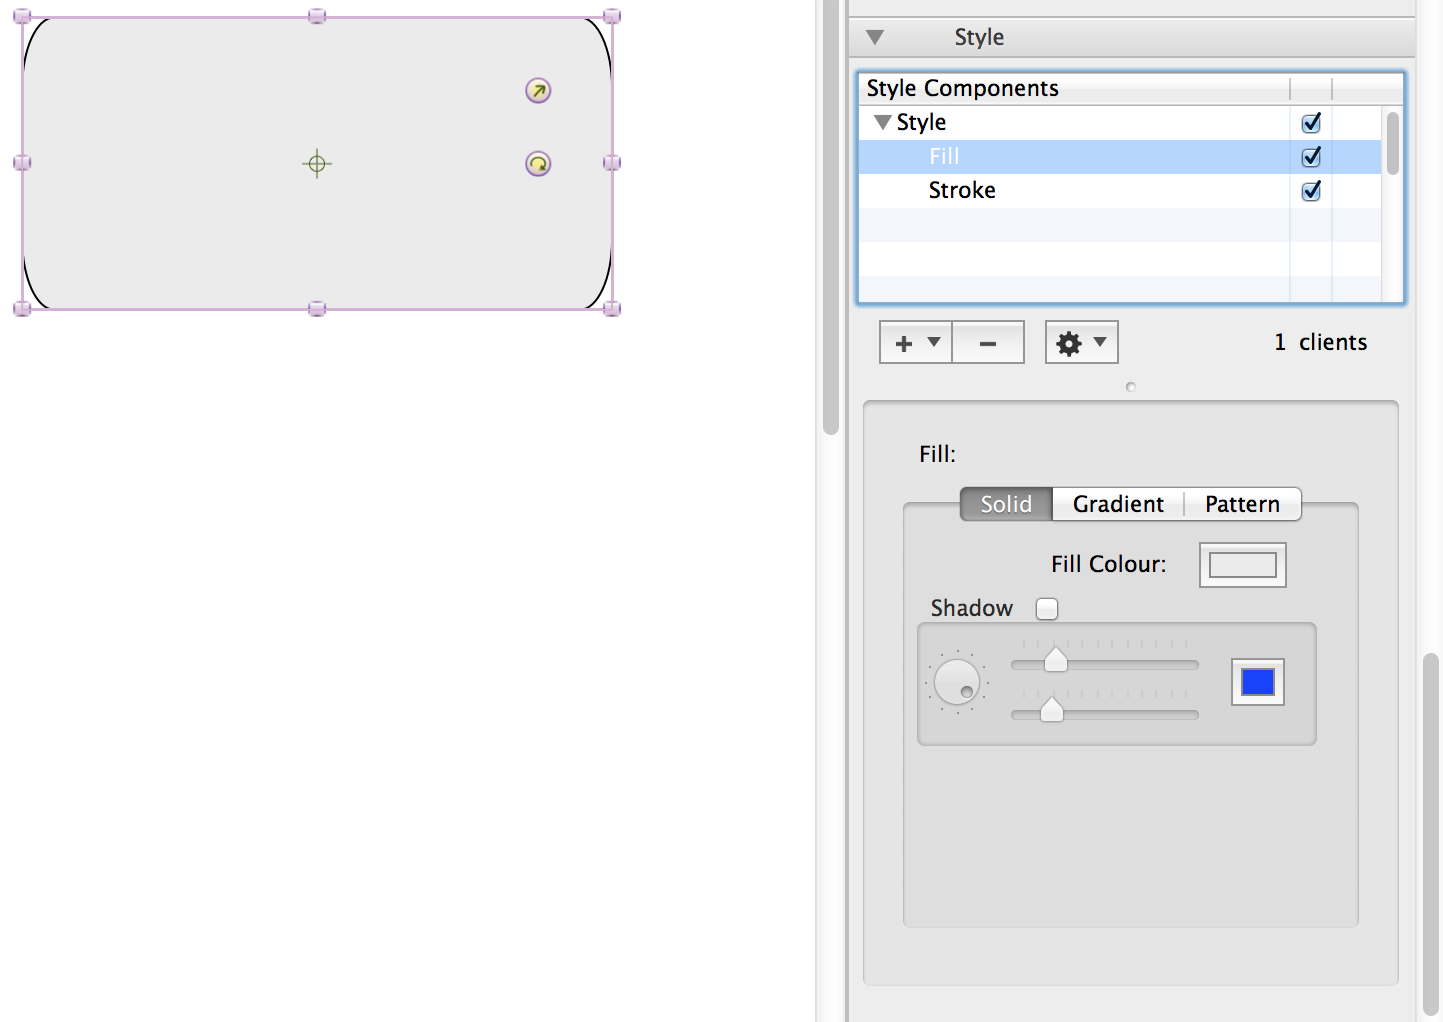Select the Stroke row in Style Components
Screen dimensions: 1443x1022
tap(1120, 191)
